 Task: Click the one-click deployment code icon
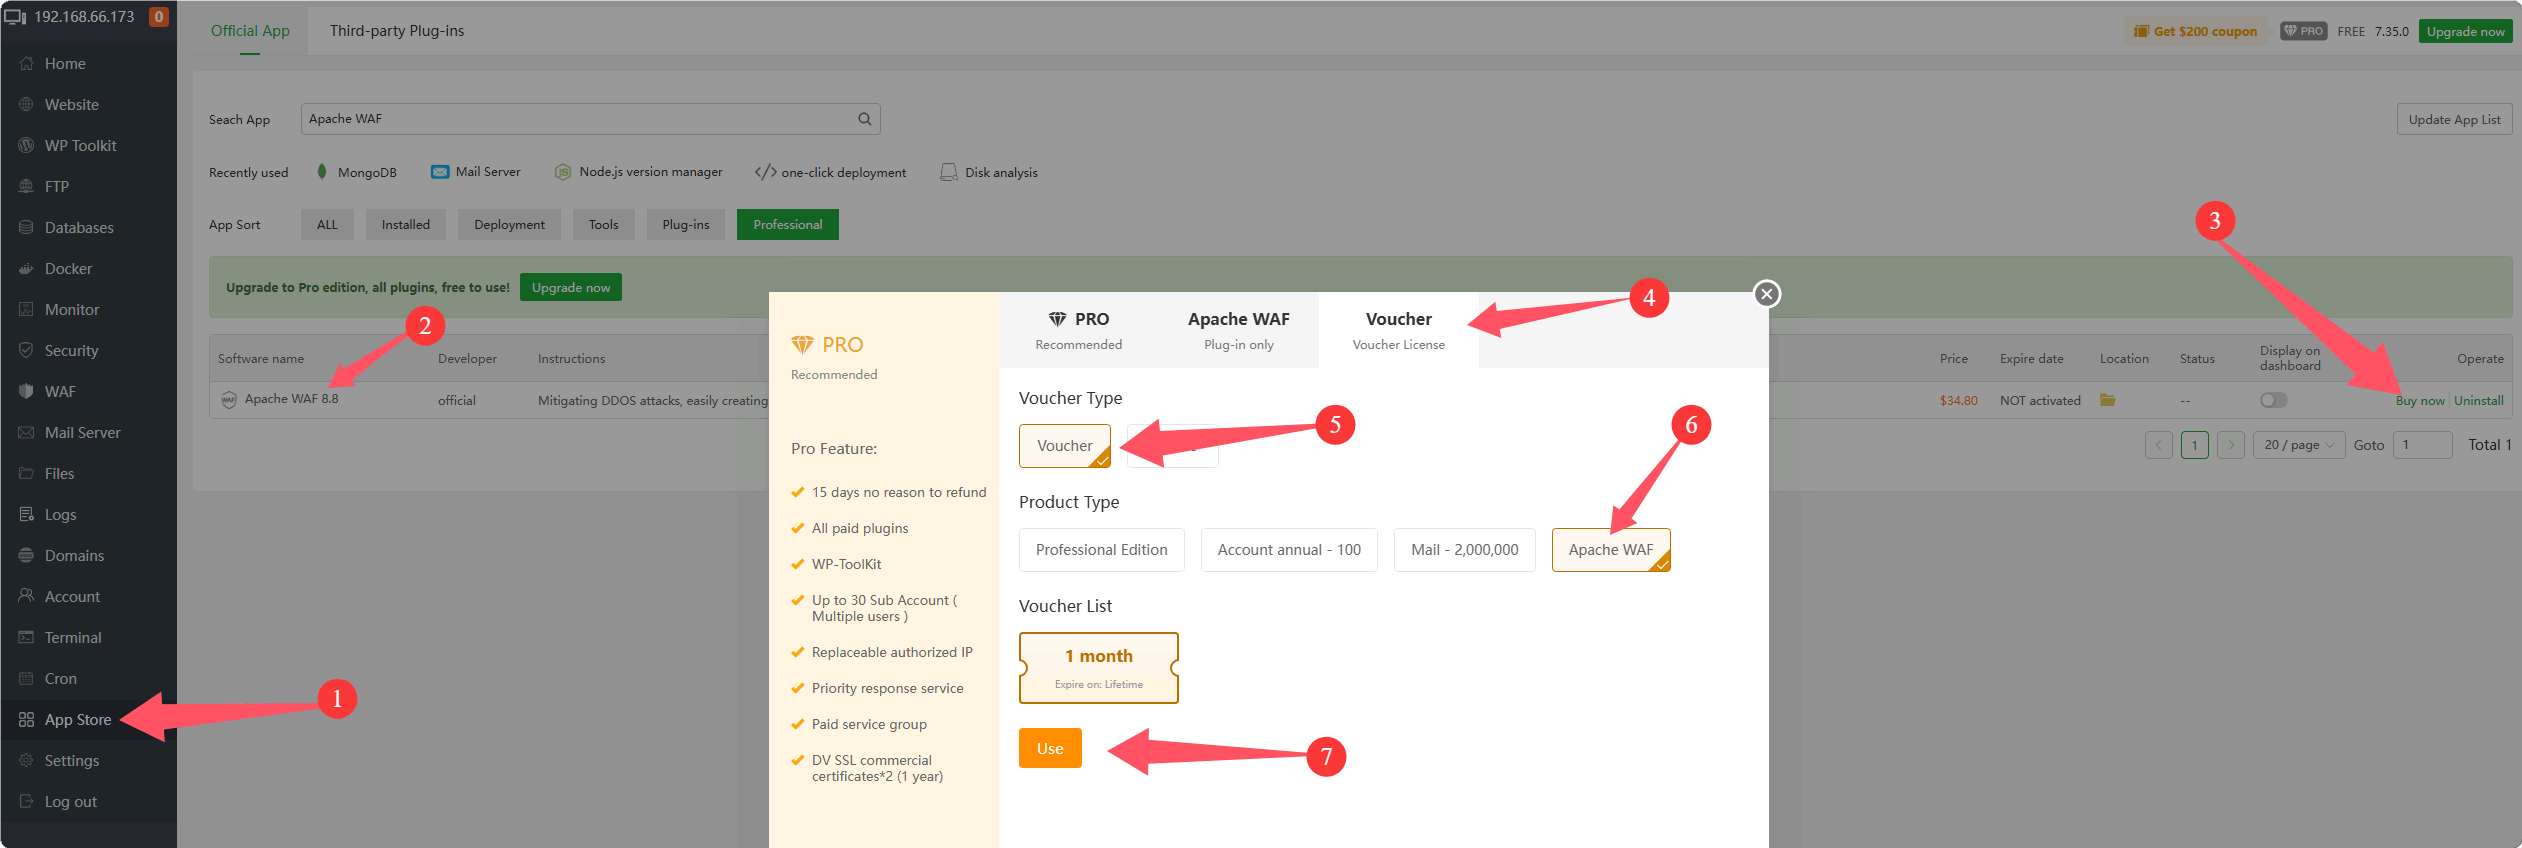tap(766, 172)
